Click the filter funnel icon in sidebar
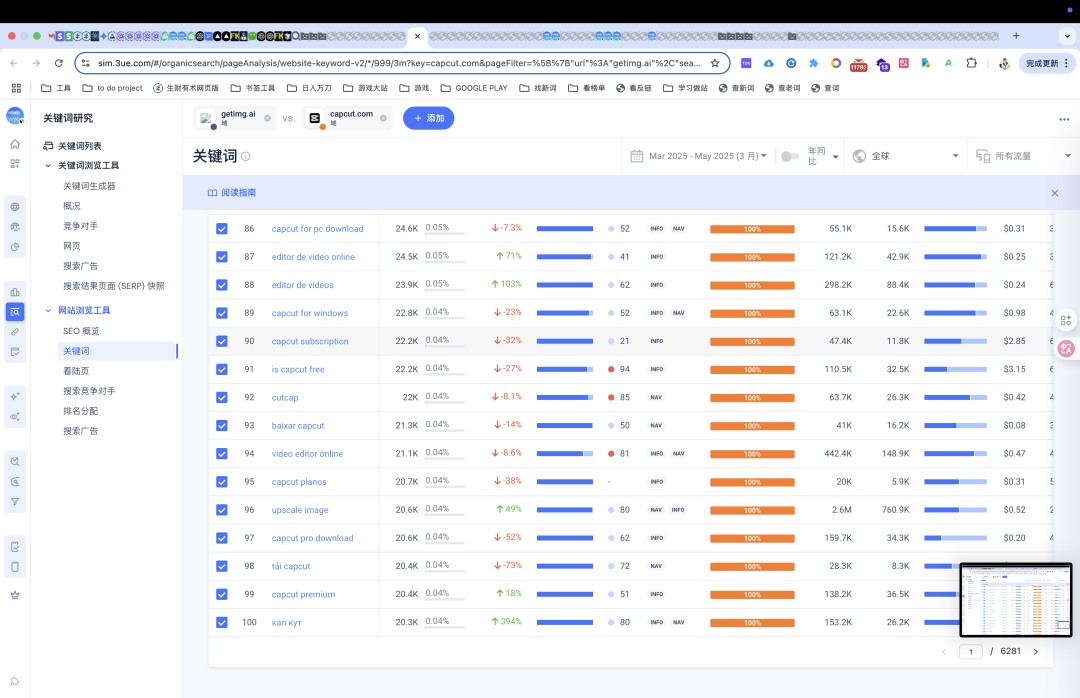The width and height of the screenshot is (1080, 698). pyautogui.click(x=15, y=502)
